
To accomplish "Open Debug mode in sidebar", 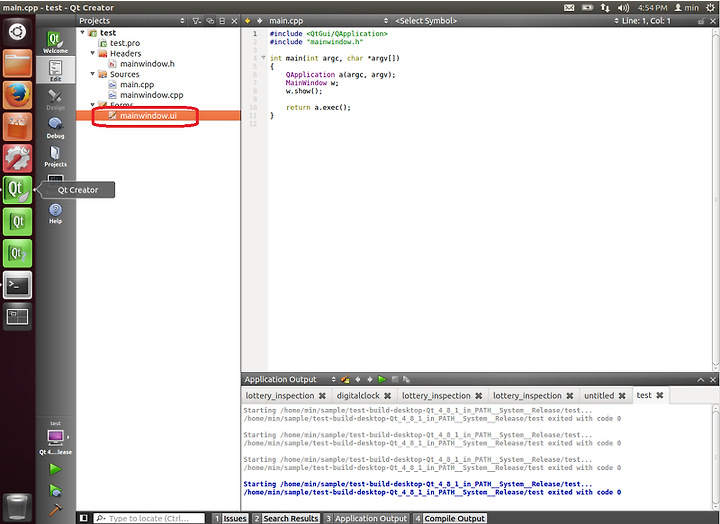I will pyautogui.click(x=55, y=128).
